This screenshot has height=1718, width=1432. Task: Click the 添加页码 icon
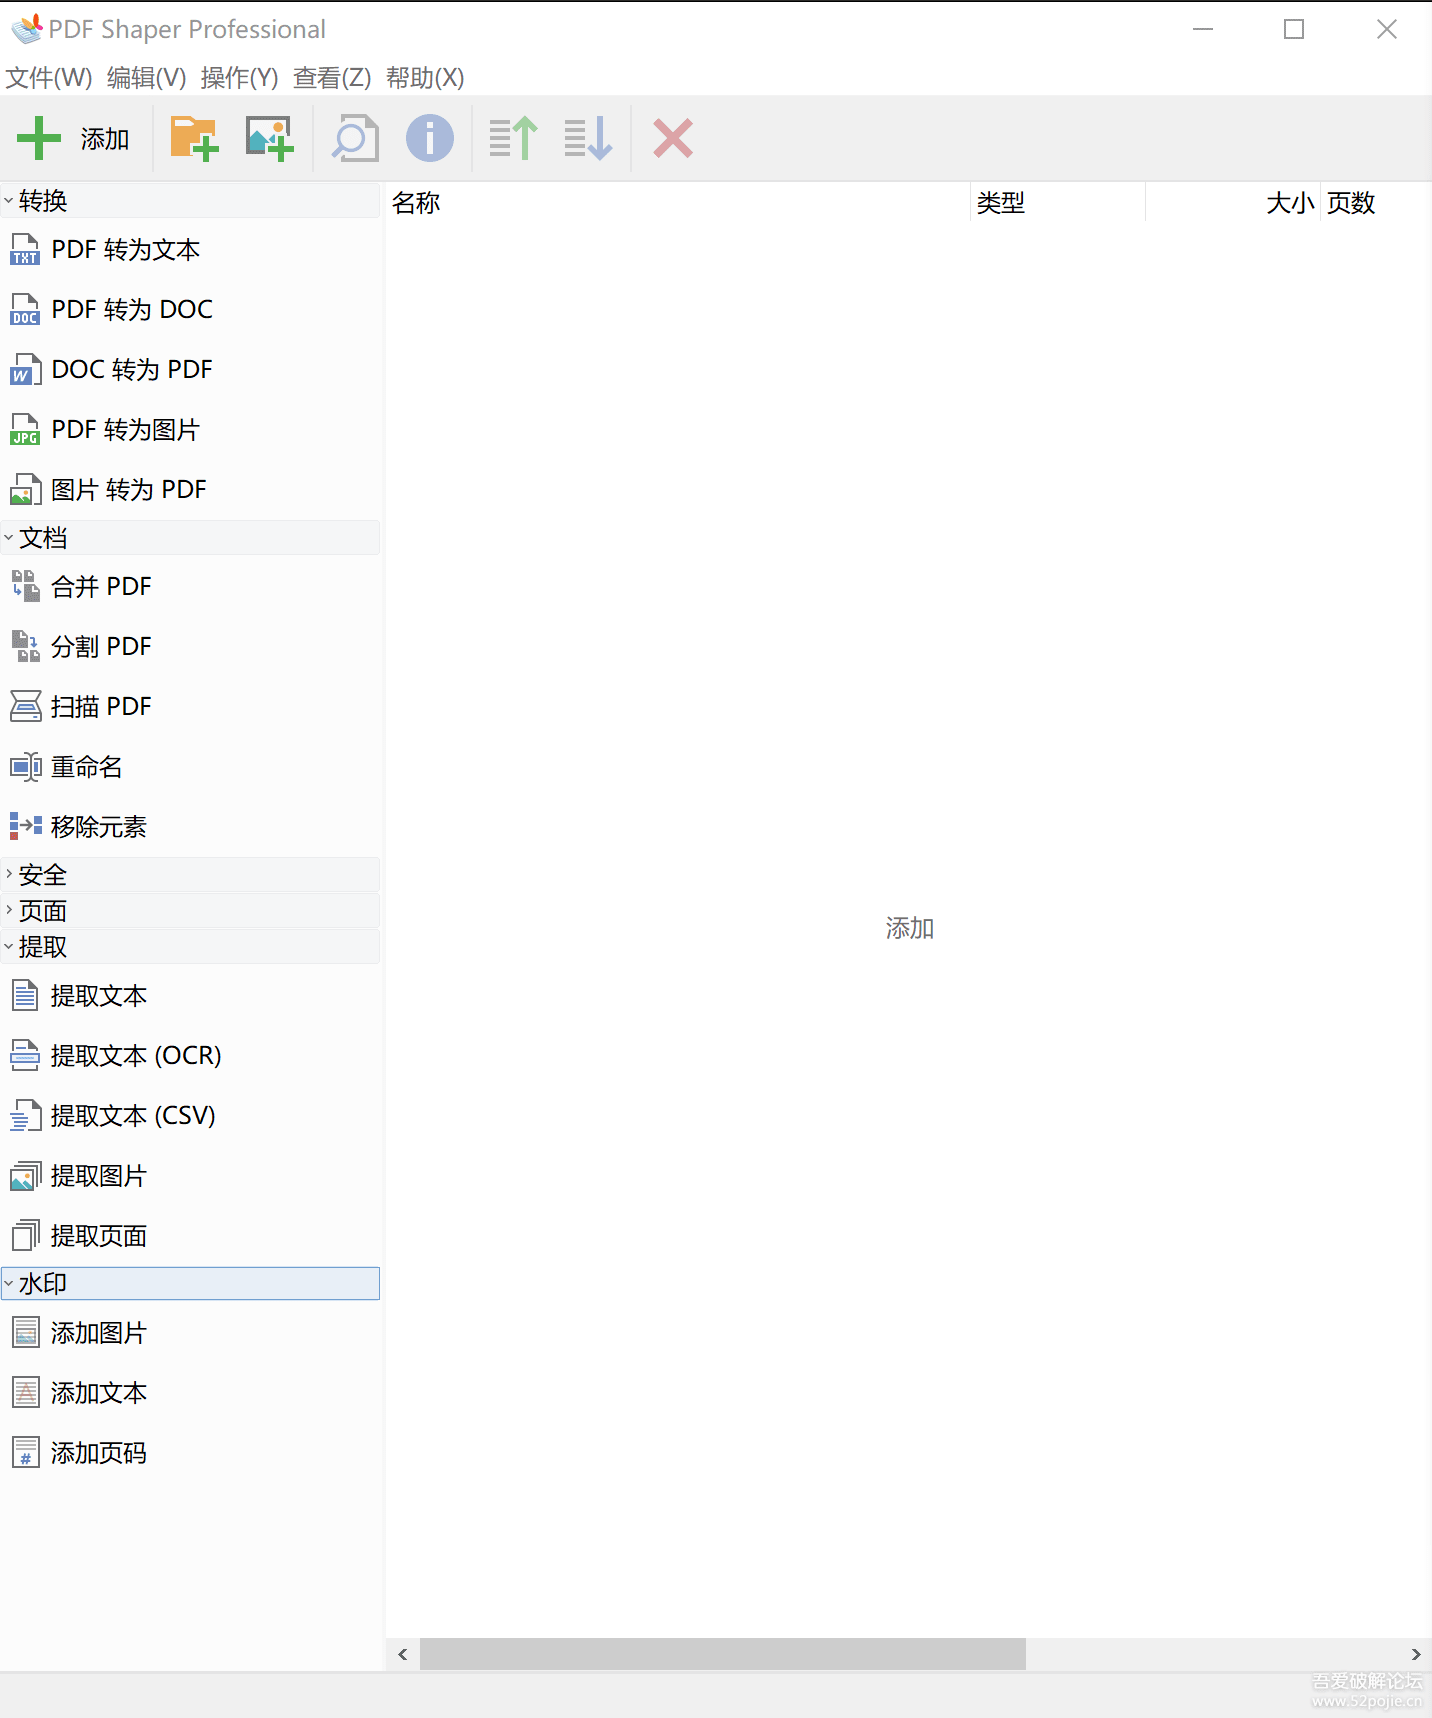pyautogui.click(x=25, y=1452)
